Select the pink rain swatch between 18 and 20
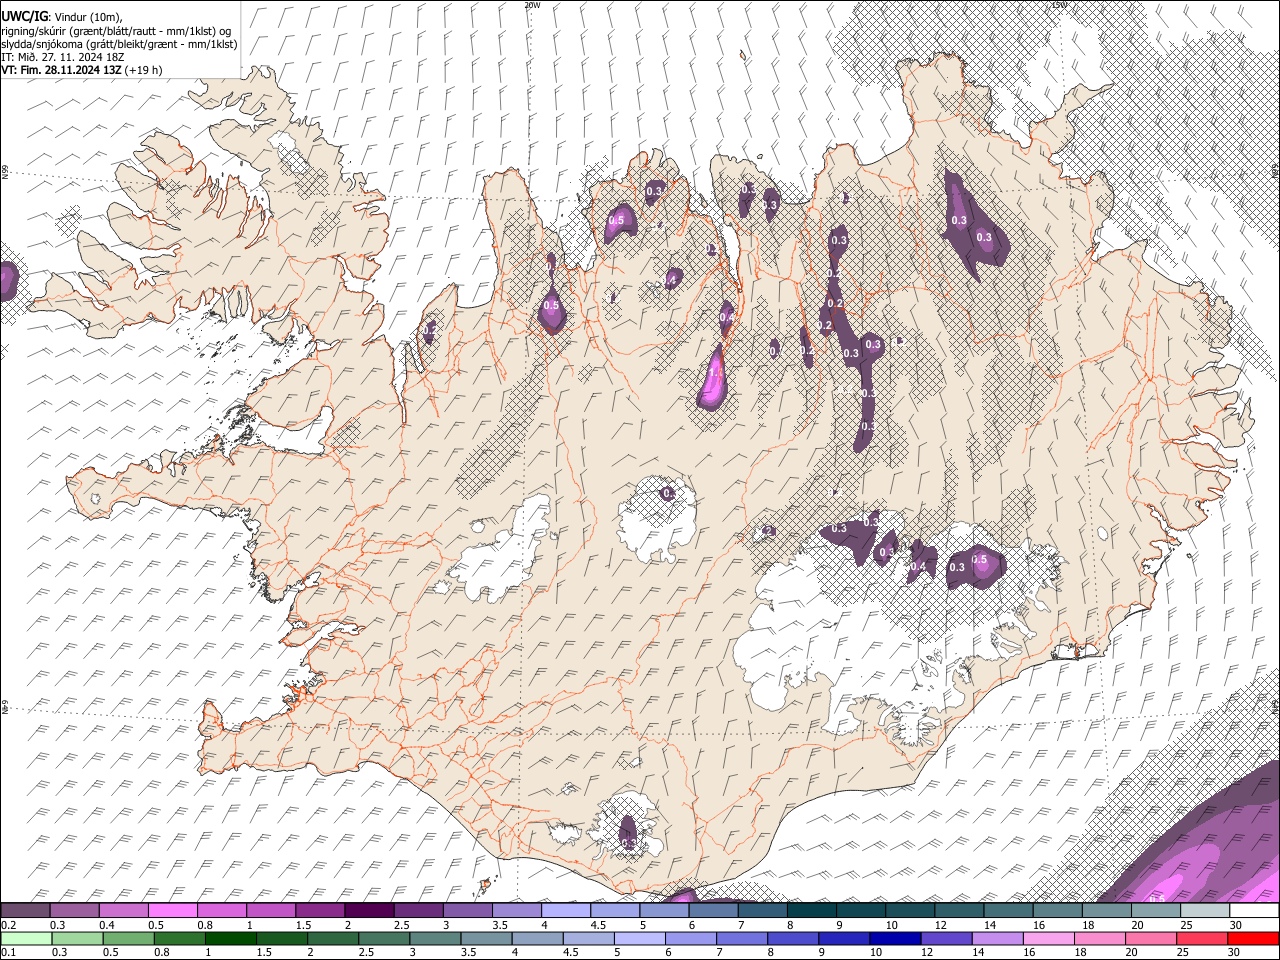 (x=1099, y=939)
